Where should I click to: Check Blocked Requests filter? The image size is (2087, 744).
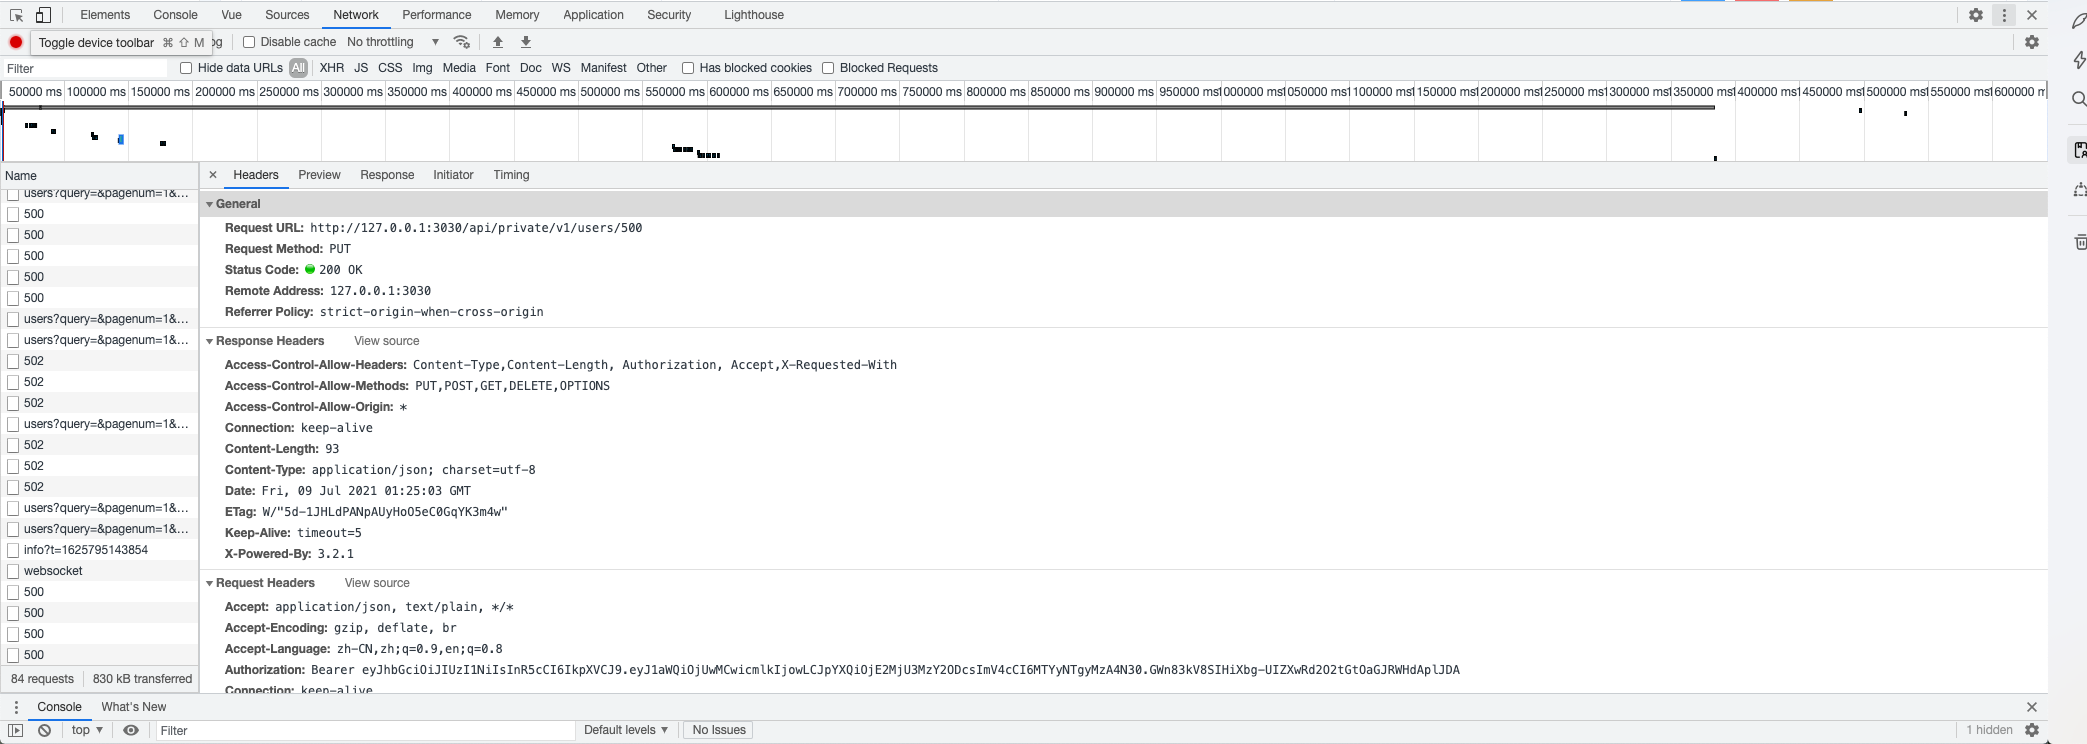(x=828, y=68)
